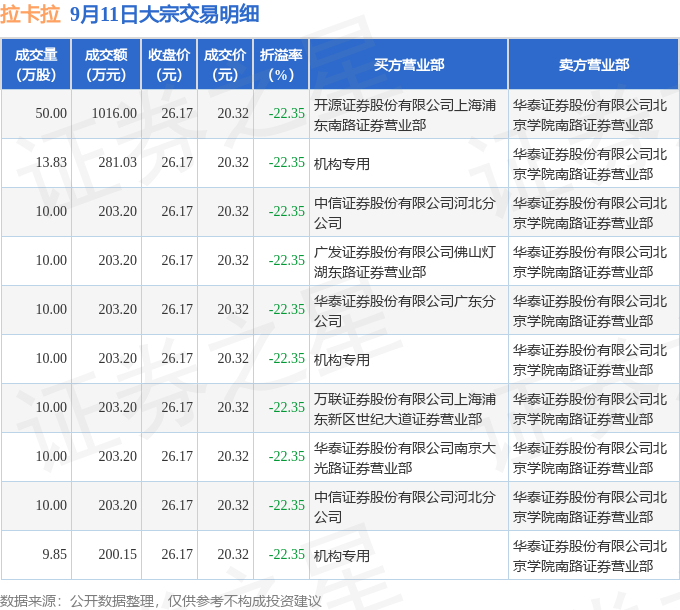The image size is (680, 610).
Task: Click the orange 拉卡拉 stock name in title
Action: pos(30,14)
